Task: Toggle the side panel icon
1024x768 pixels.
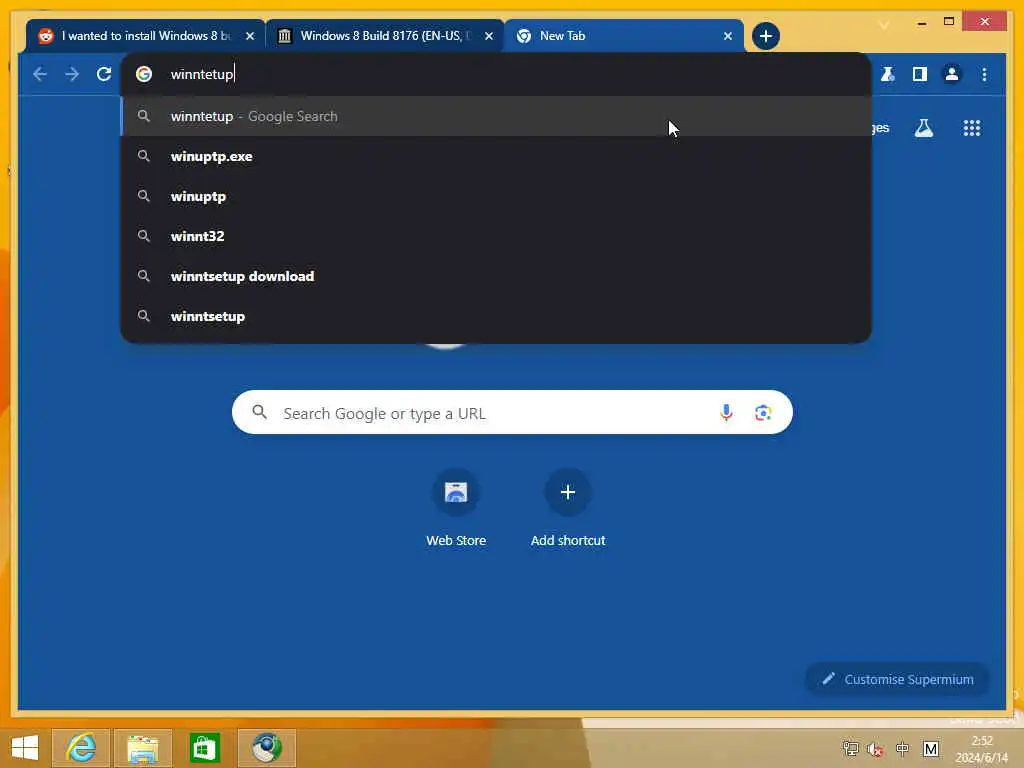Action: click(x=920, y=74)
